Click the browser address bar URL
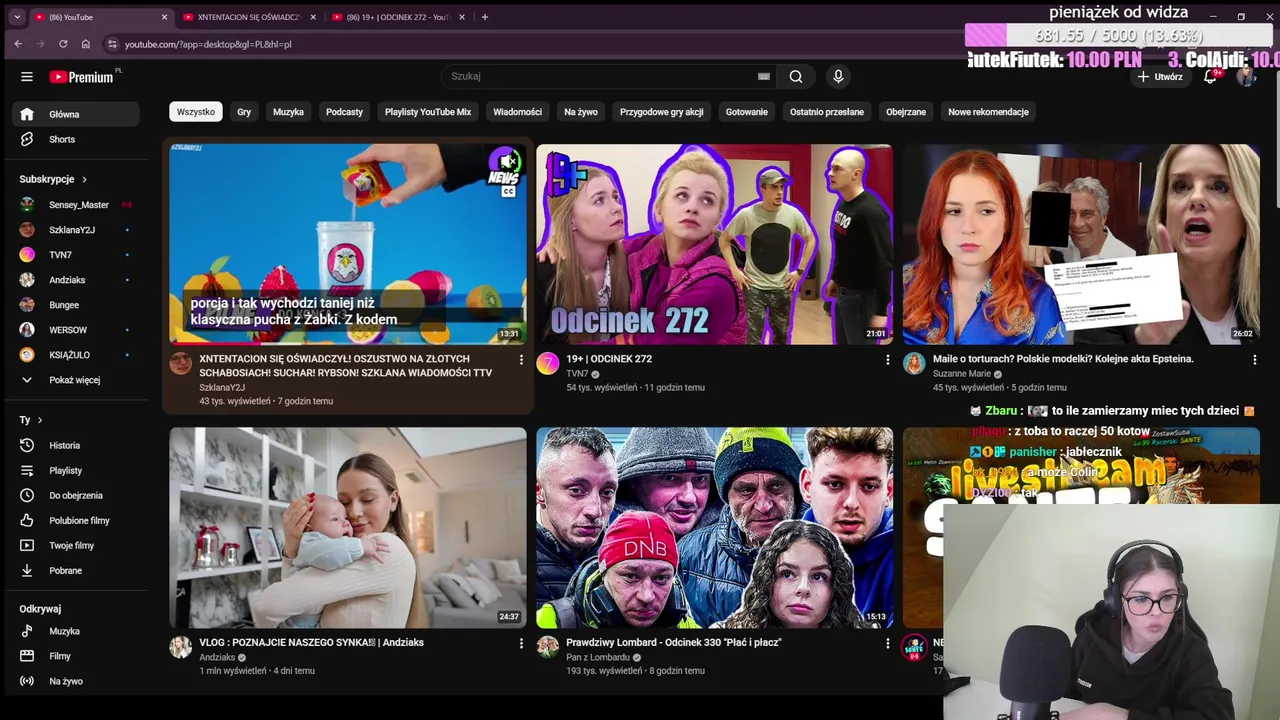Screen dimensions: 1280x720 pos(208,44)
